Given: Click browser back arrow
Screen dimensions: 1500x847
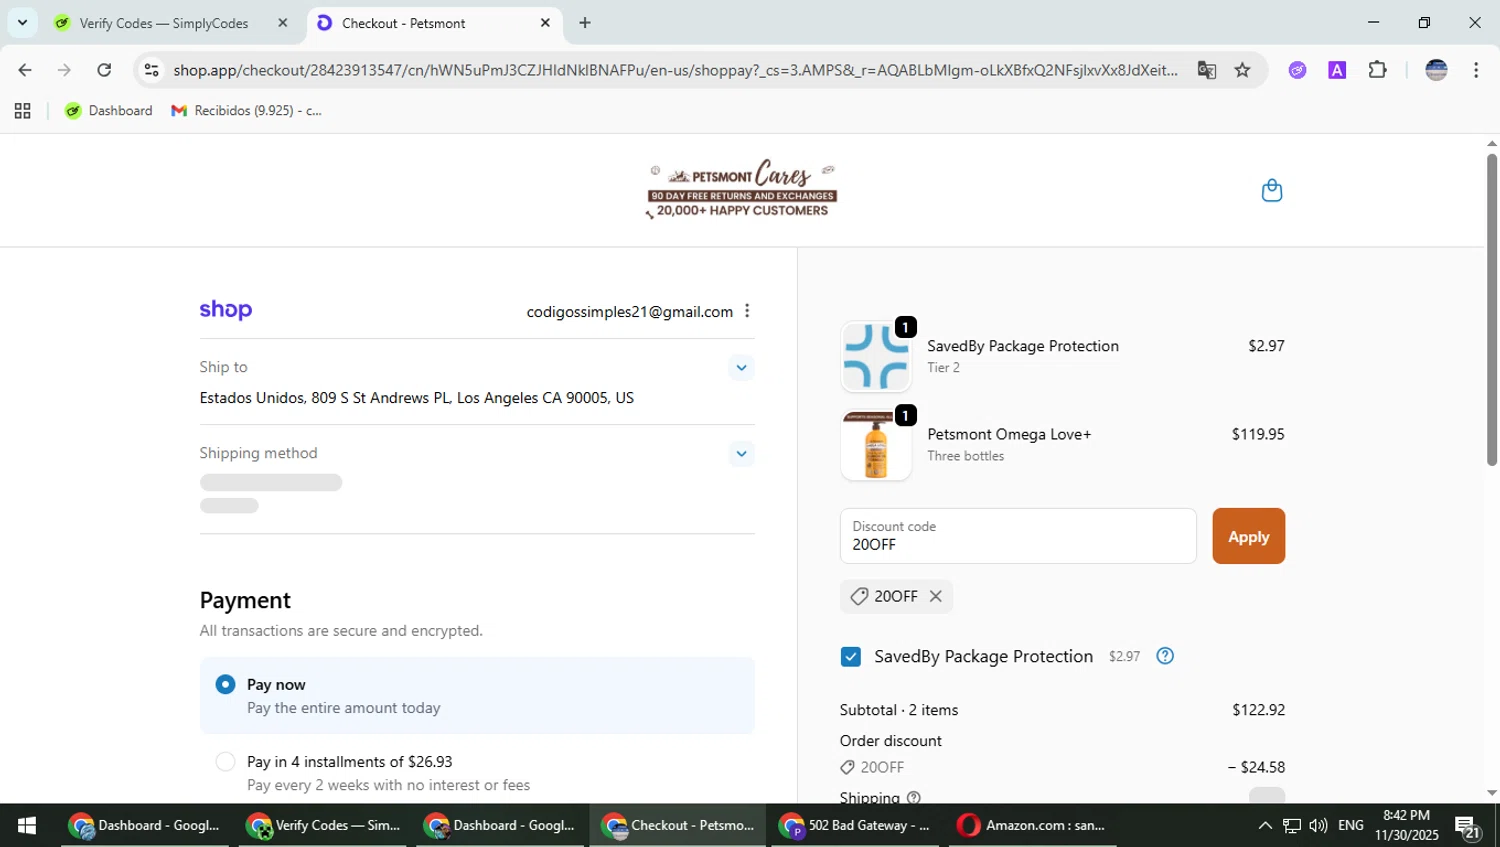Looking at the screenshot, I should [x=25, y=70].
